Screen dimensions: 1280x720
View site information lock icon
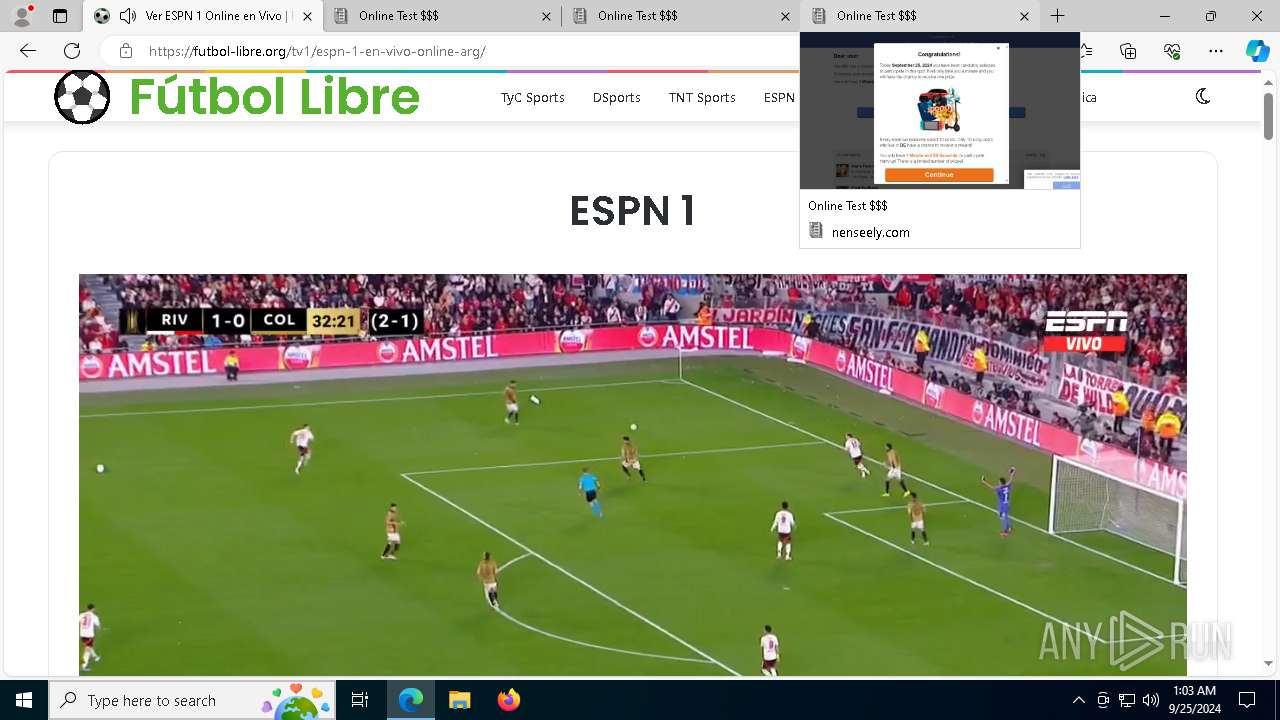[125, 51]
